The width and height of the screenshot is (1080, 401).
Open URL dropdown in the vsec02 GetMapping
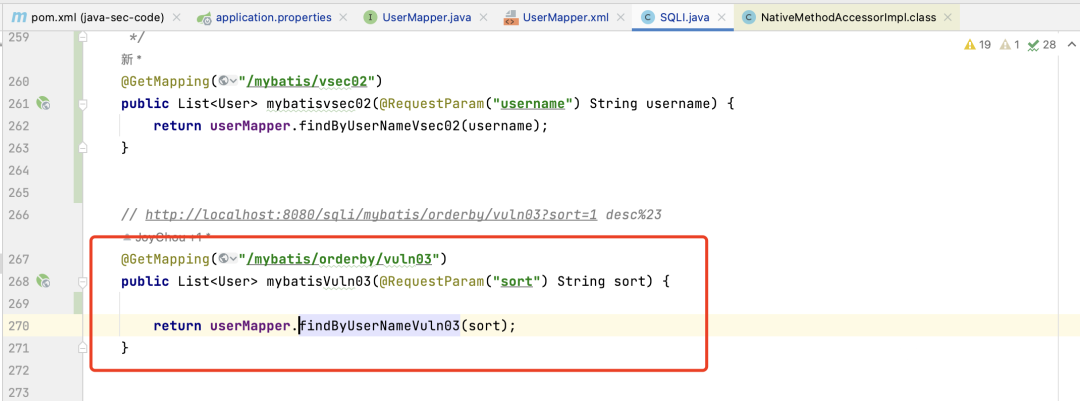229,81
